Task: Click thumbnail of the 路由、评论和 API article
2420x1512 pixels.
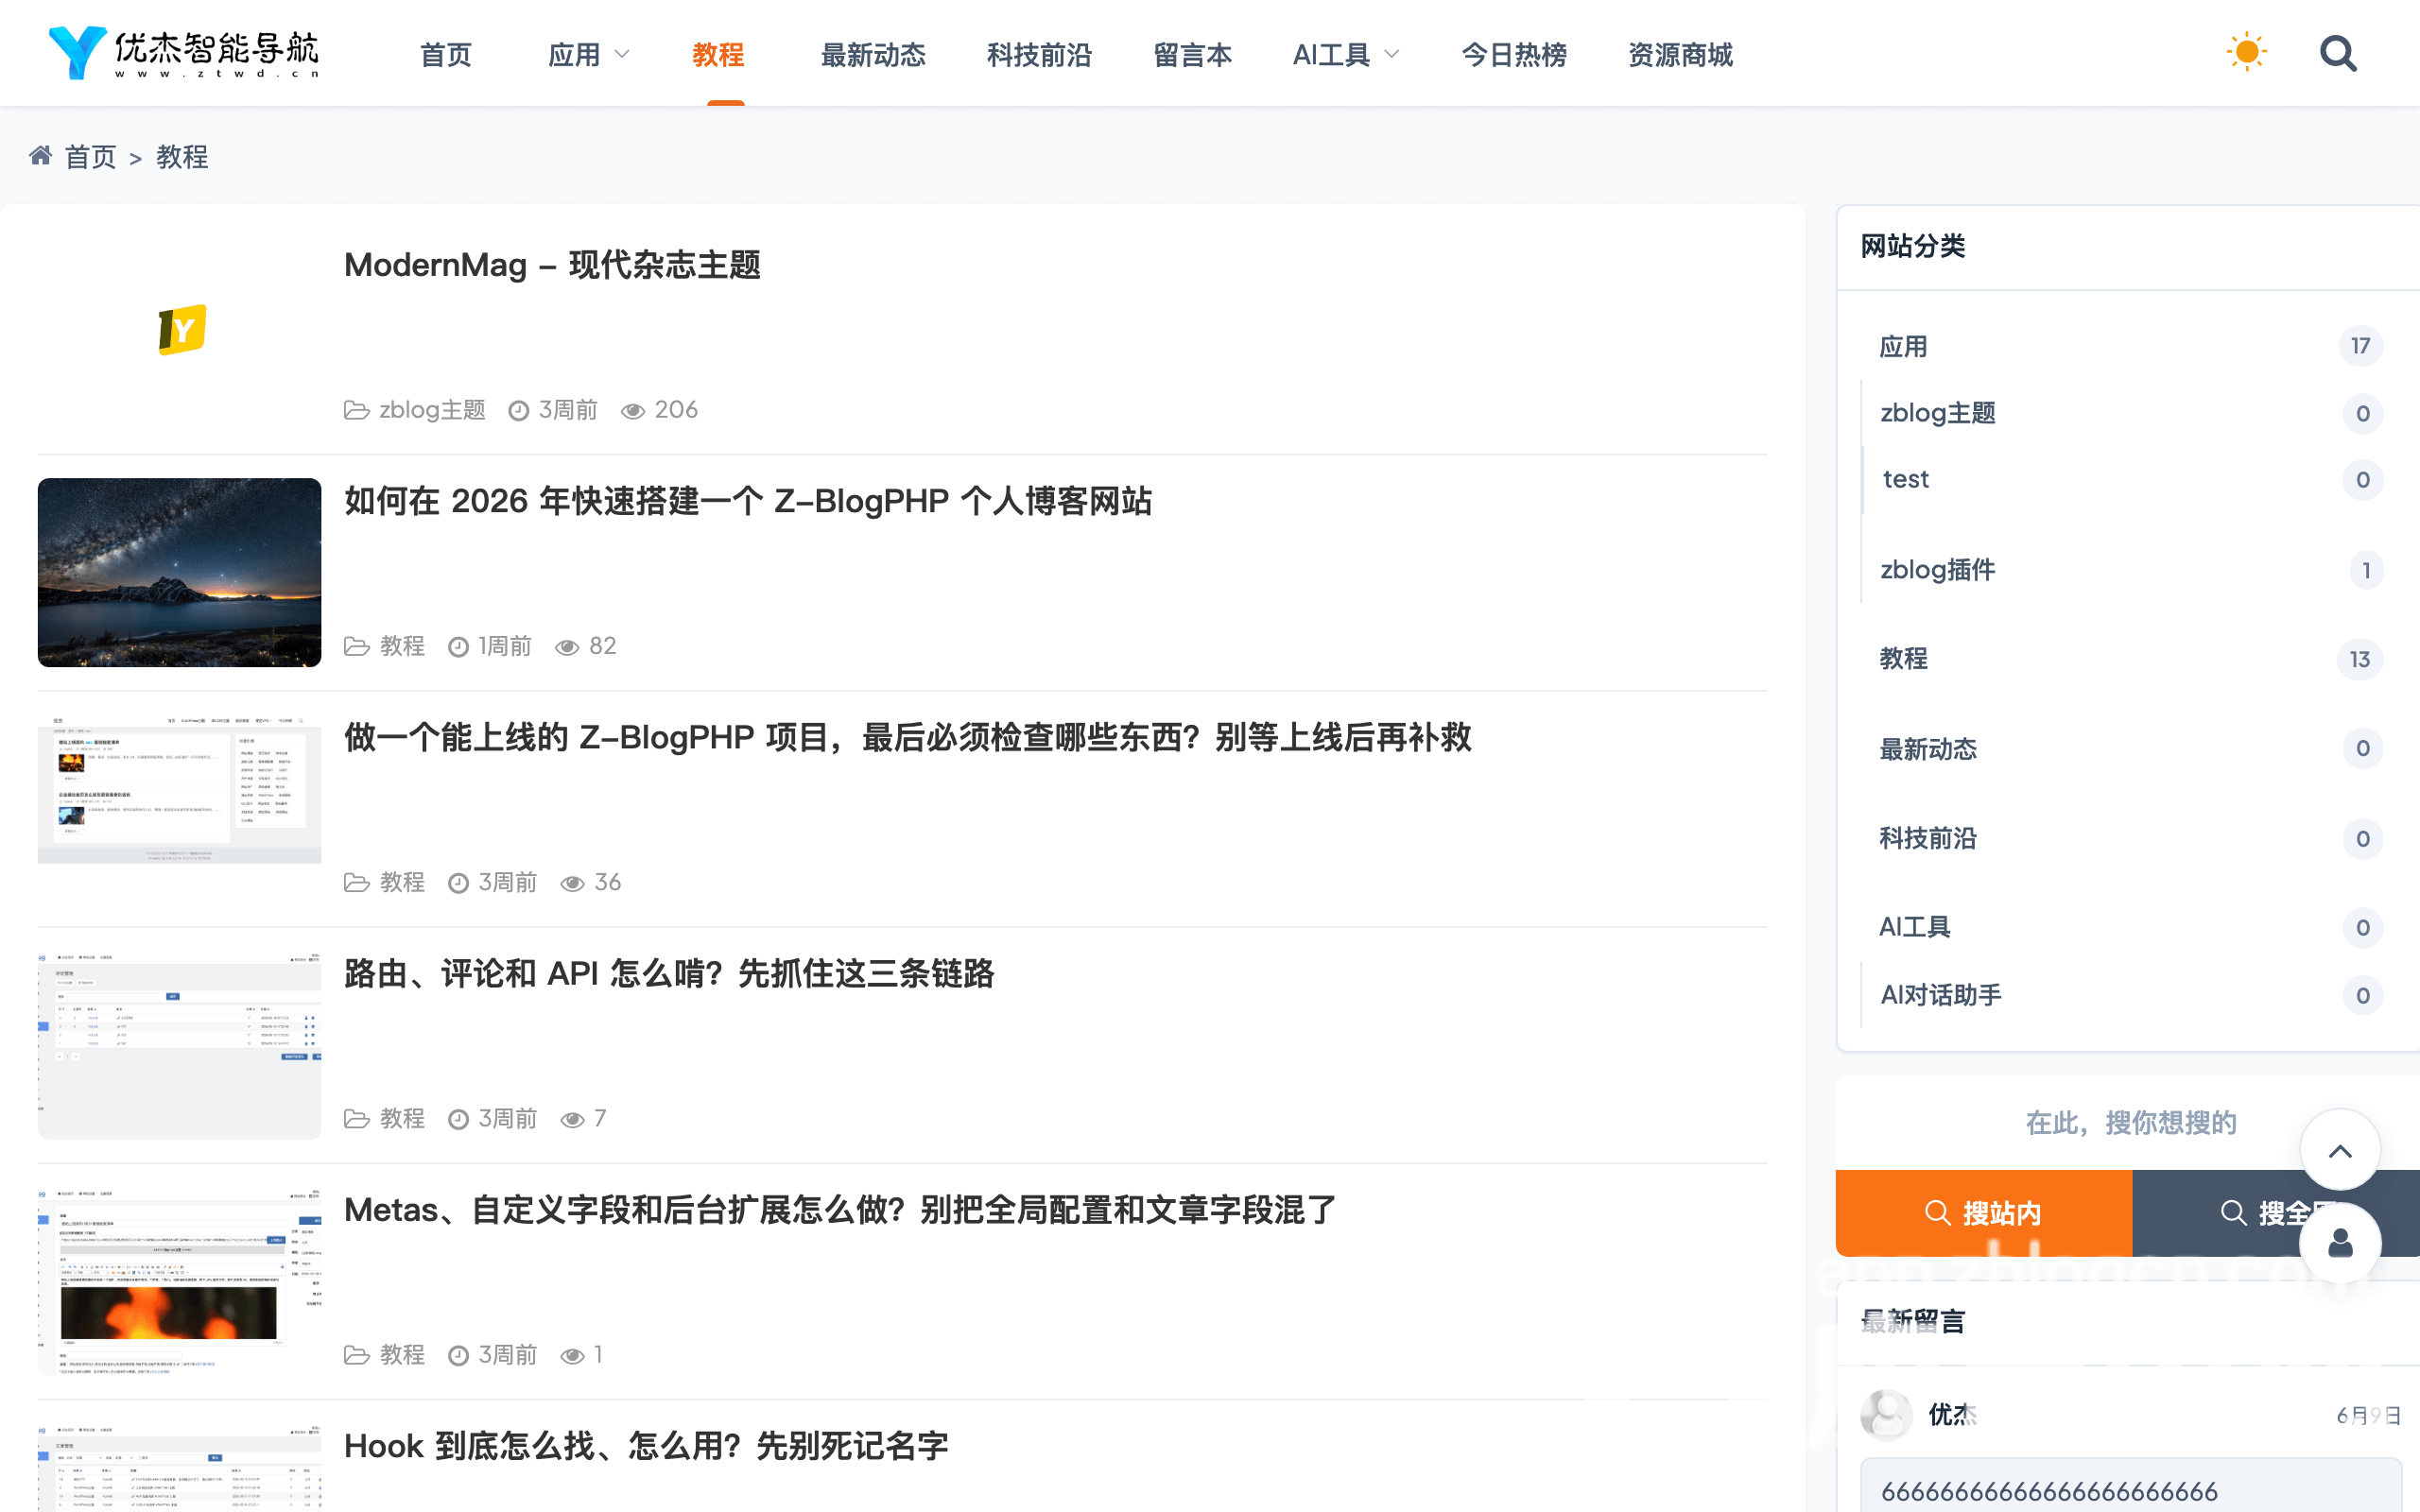Action: [x=179, y=1045]
